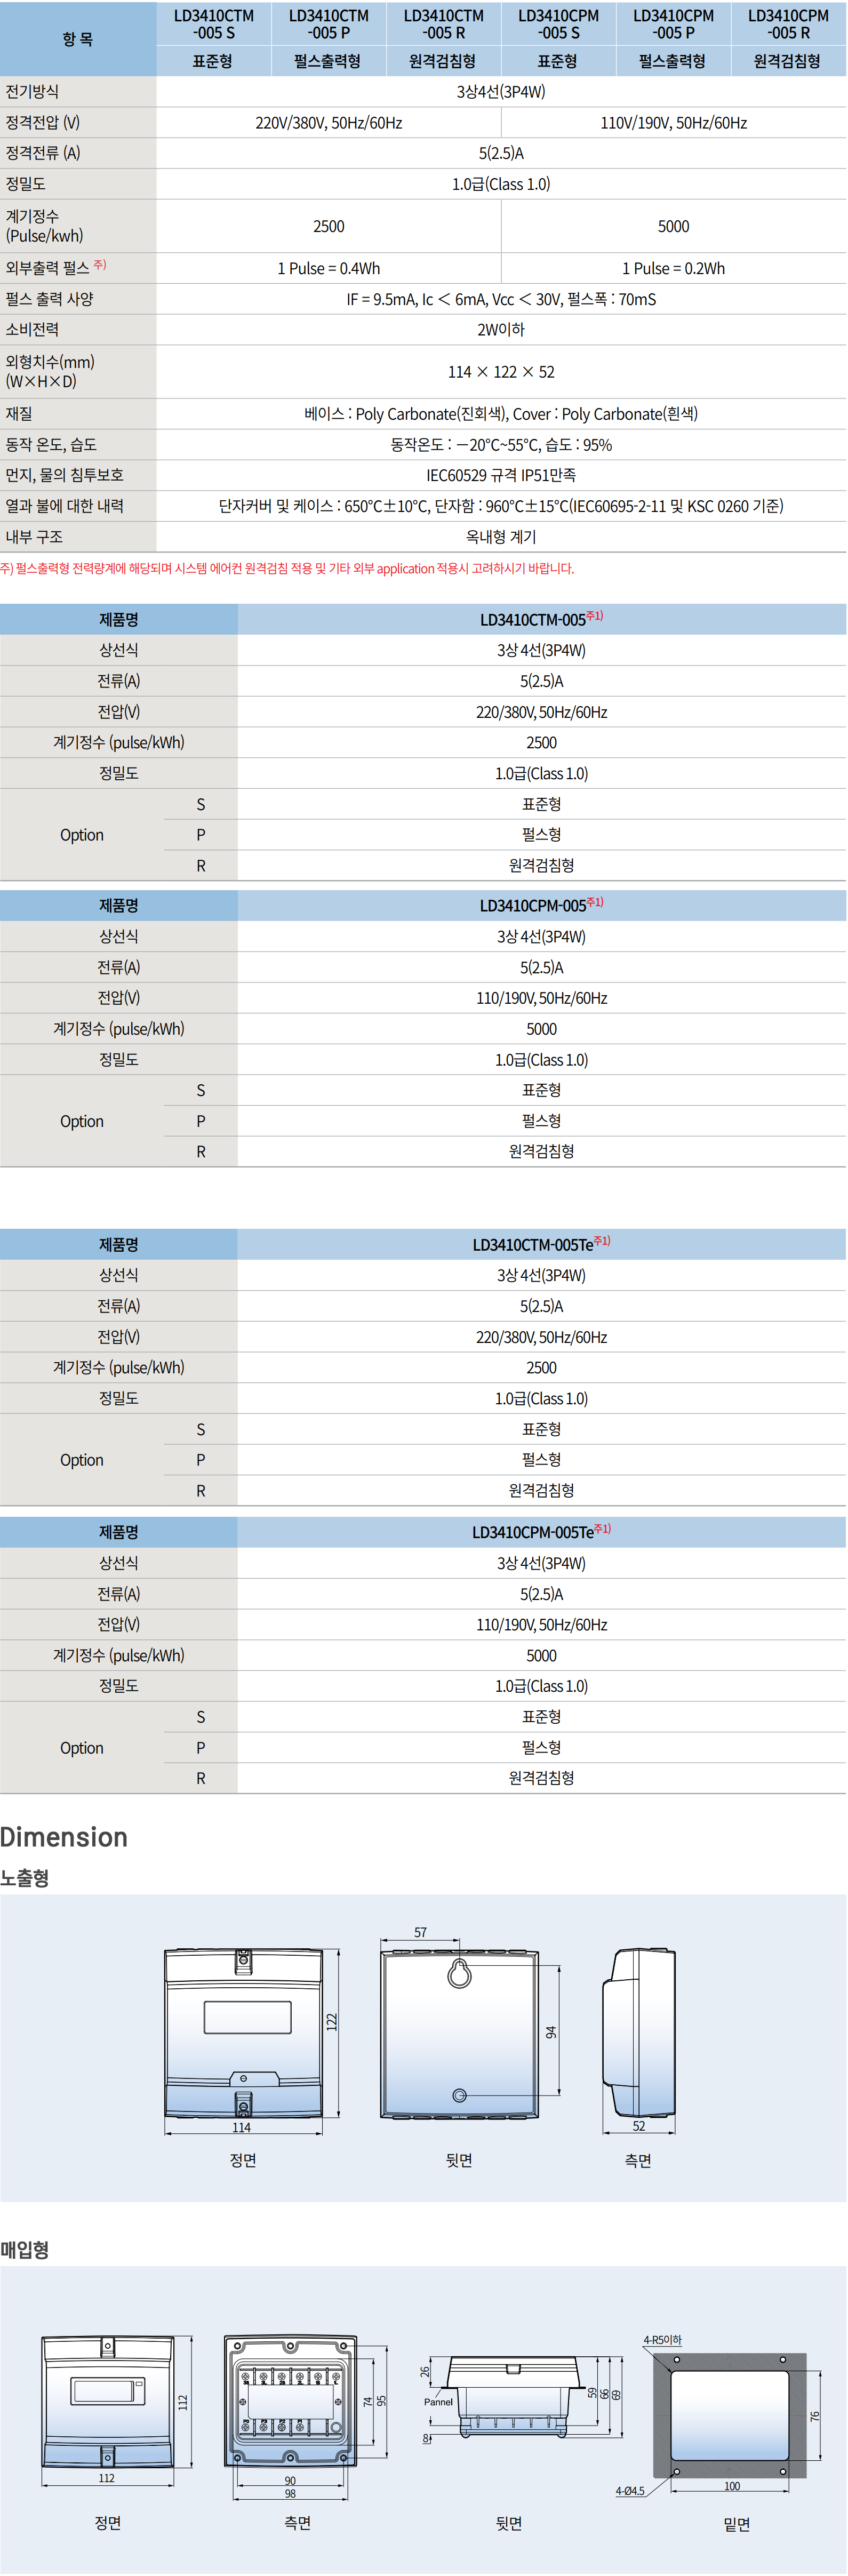Click the LD3410CPM-005 R column header
The height and width of the screenshot is (2576, 848).
[788, 24]
